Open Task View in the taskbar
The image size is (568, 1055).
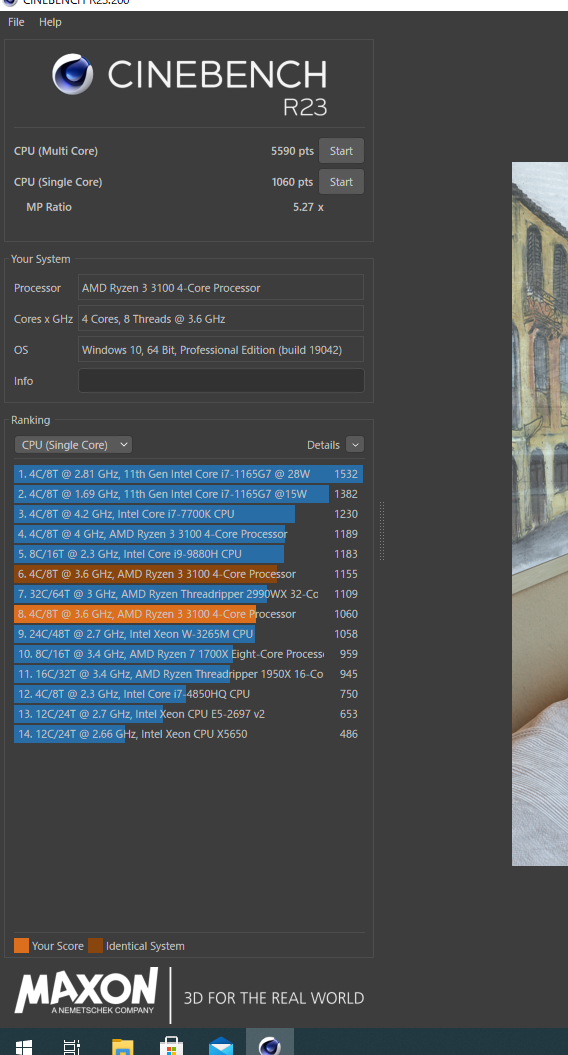(72, 1047)
